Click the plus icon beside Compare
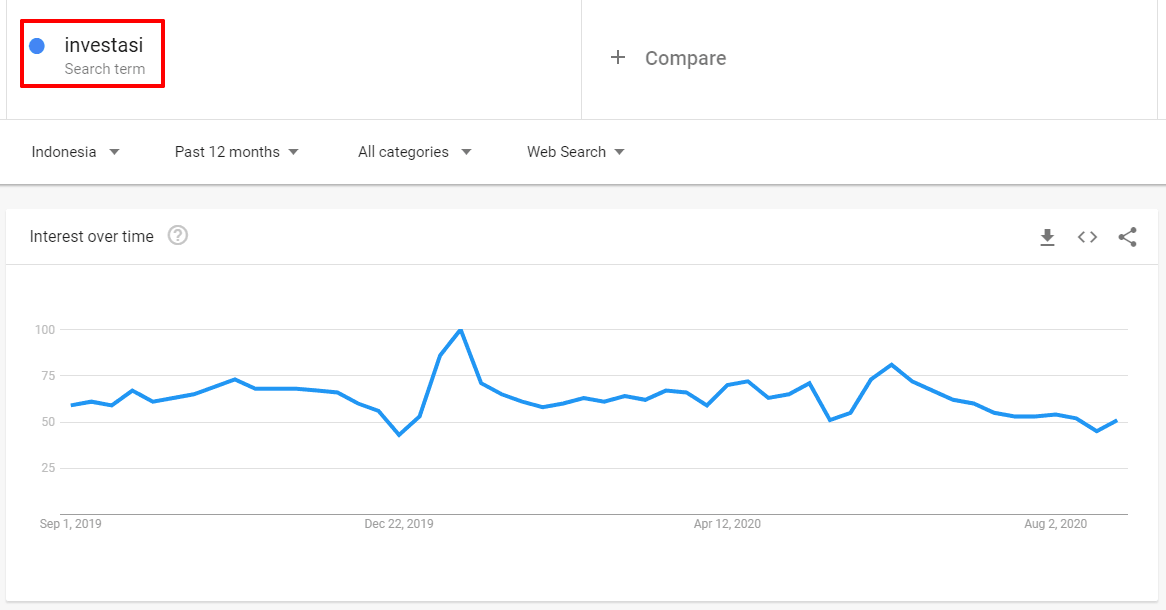1166x610 pixels. coord(618,58)
